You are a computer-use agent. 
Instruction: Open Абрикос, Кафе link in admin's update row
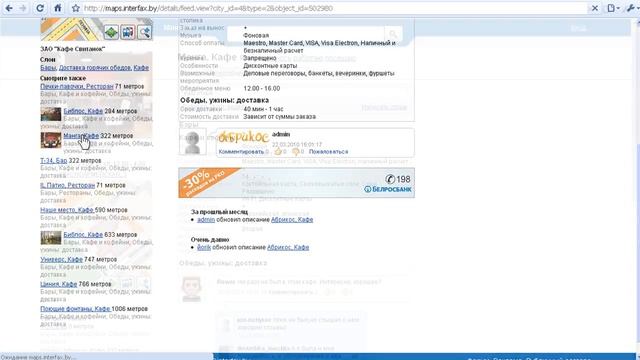(x=292, y=220)
